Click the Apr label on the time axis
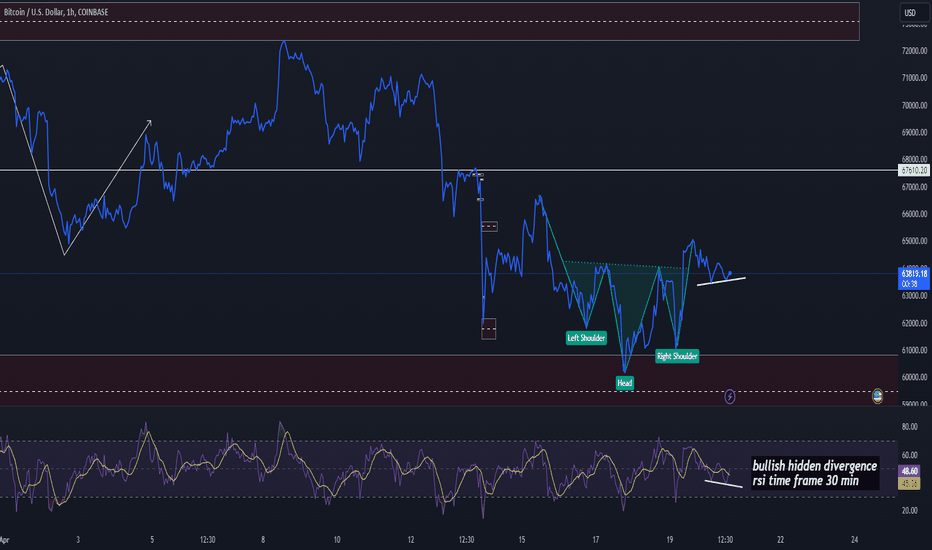The width and height of the screenshot is (932, 550). (x=7, y=537)
